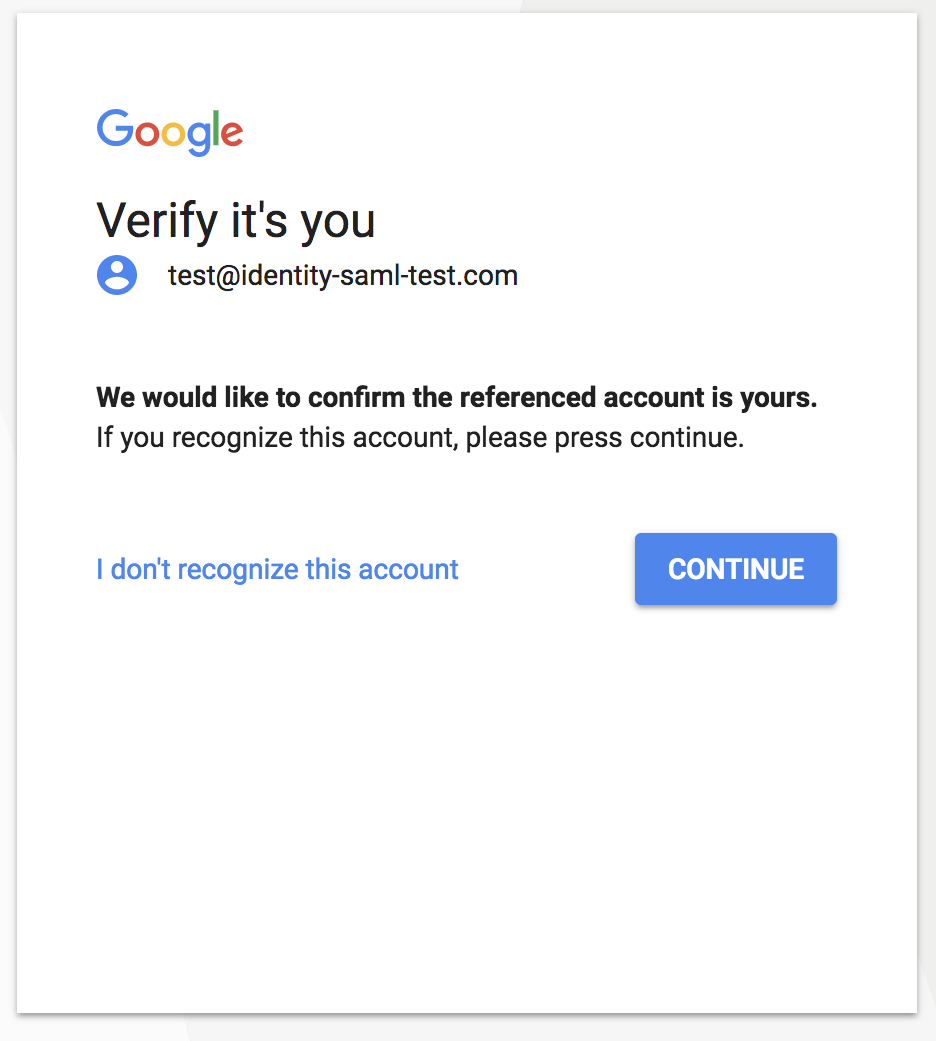Click the word "Verify" in the heading
This screenshot has height=1041, width=936.
click(157, 220)
